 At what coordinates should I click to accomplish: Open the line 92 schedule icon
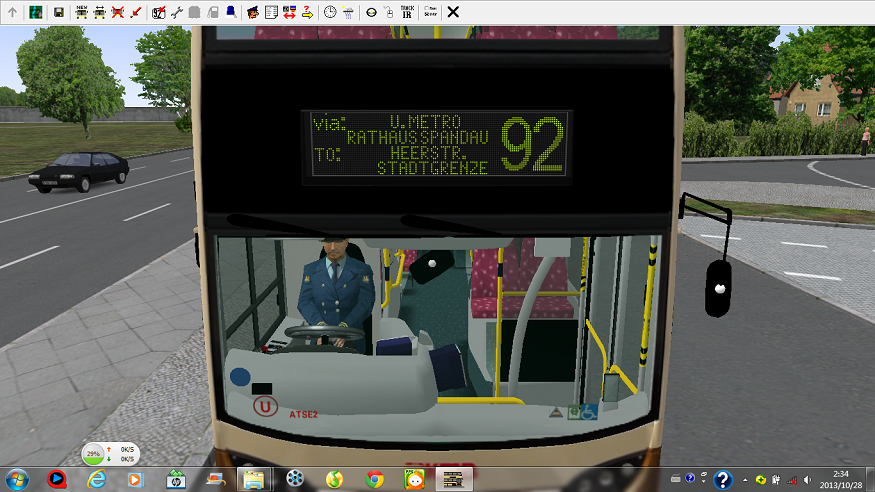tap(158, 12)
